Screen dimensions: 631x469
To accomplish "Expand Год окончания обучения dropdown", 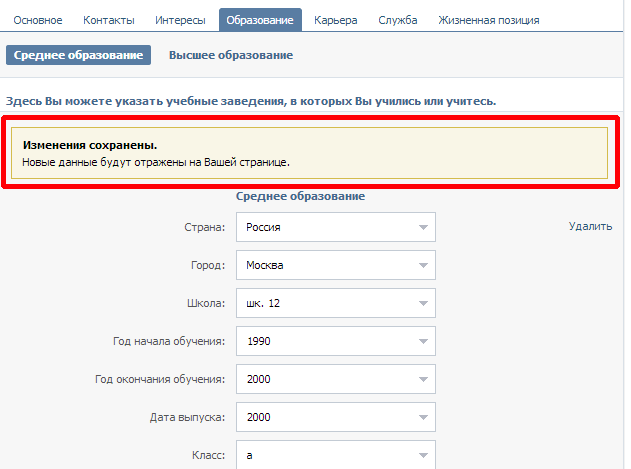I will point(336,379).
